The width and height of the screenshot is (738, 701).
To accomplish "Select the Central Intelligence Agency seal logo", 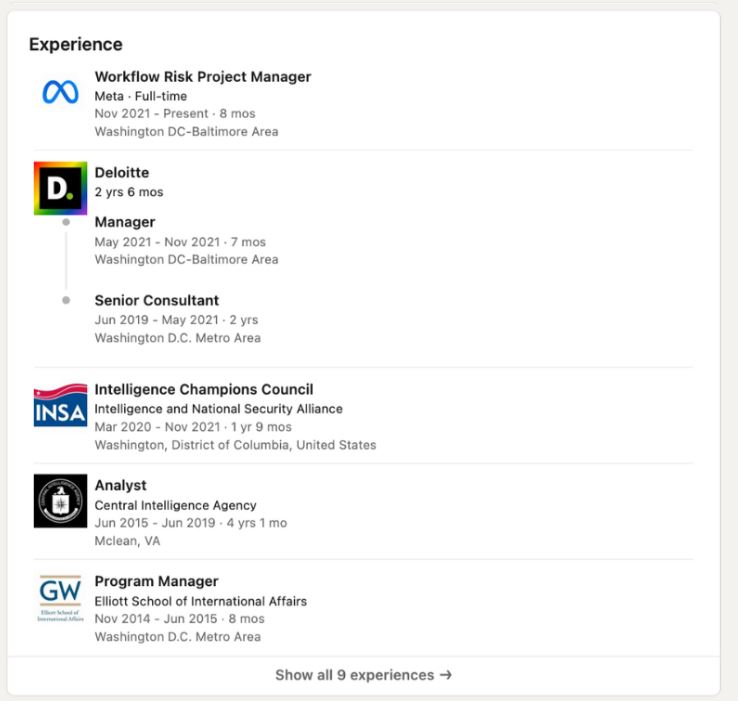I will 60,501.
